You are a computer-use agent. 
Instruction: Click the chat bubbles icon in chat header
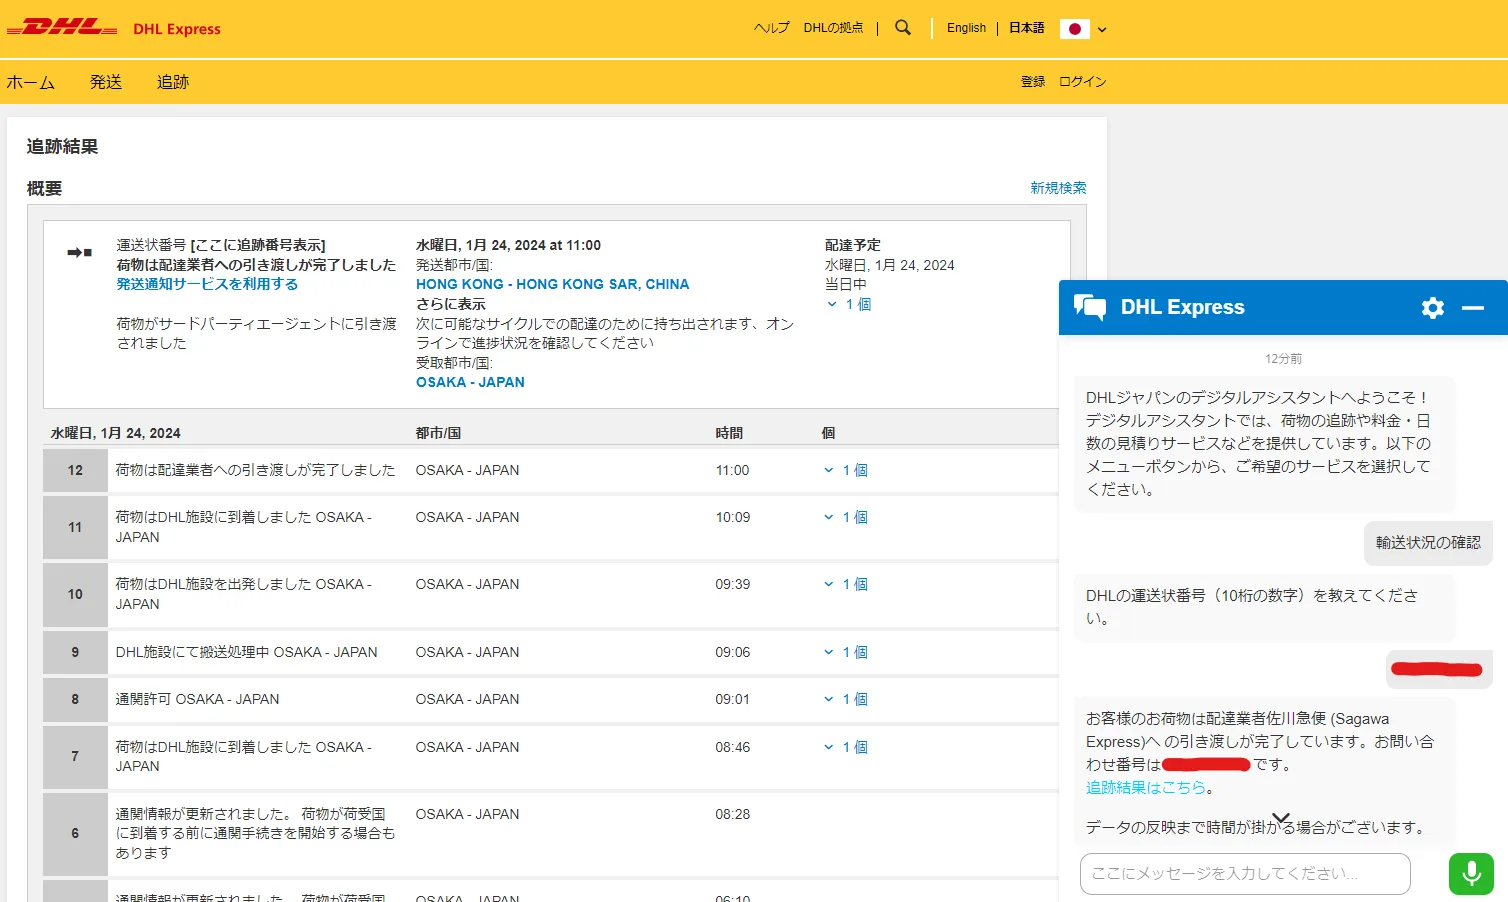coord(1089,307)
